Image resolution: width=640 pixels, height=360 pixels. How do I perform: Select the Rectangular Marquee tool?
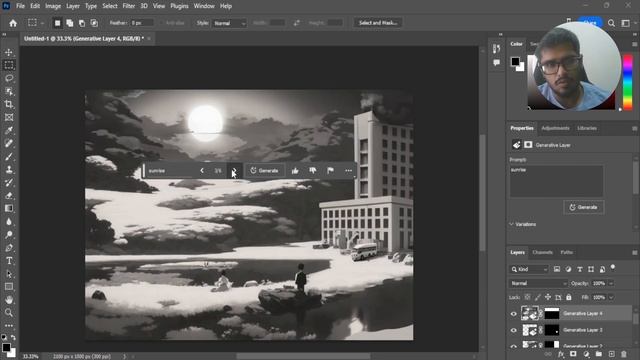pyautogui.click(x=9, y=65)
